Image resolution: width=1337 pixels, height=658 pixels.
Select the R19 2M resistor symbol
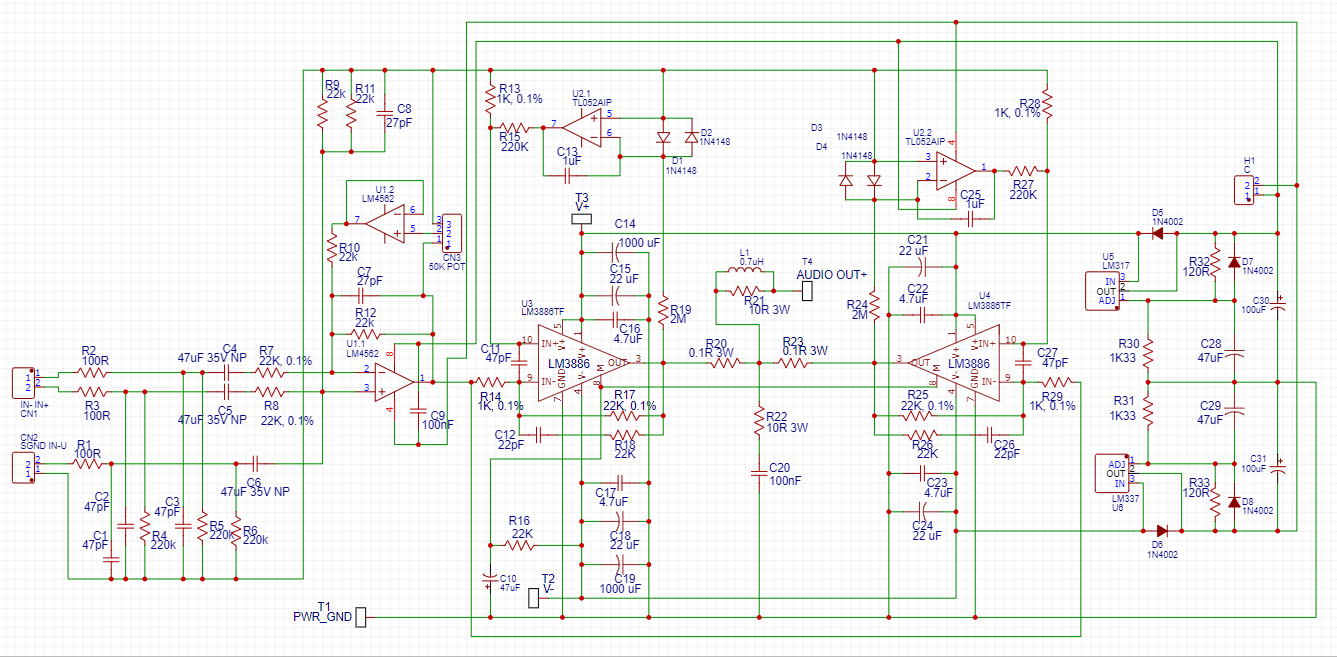pos(661,309)
